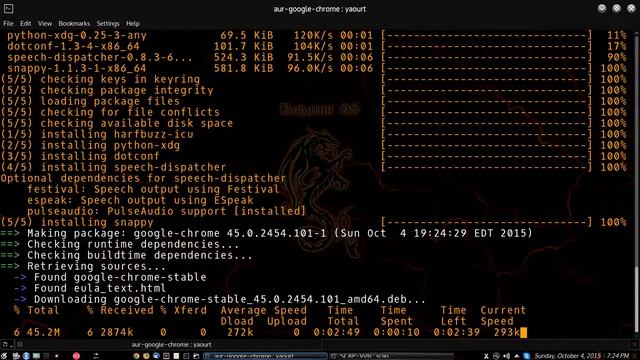
Task: Click the 'snappy-1.1.3-1-x86_64' package name
Action: coord(77,68)
